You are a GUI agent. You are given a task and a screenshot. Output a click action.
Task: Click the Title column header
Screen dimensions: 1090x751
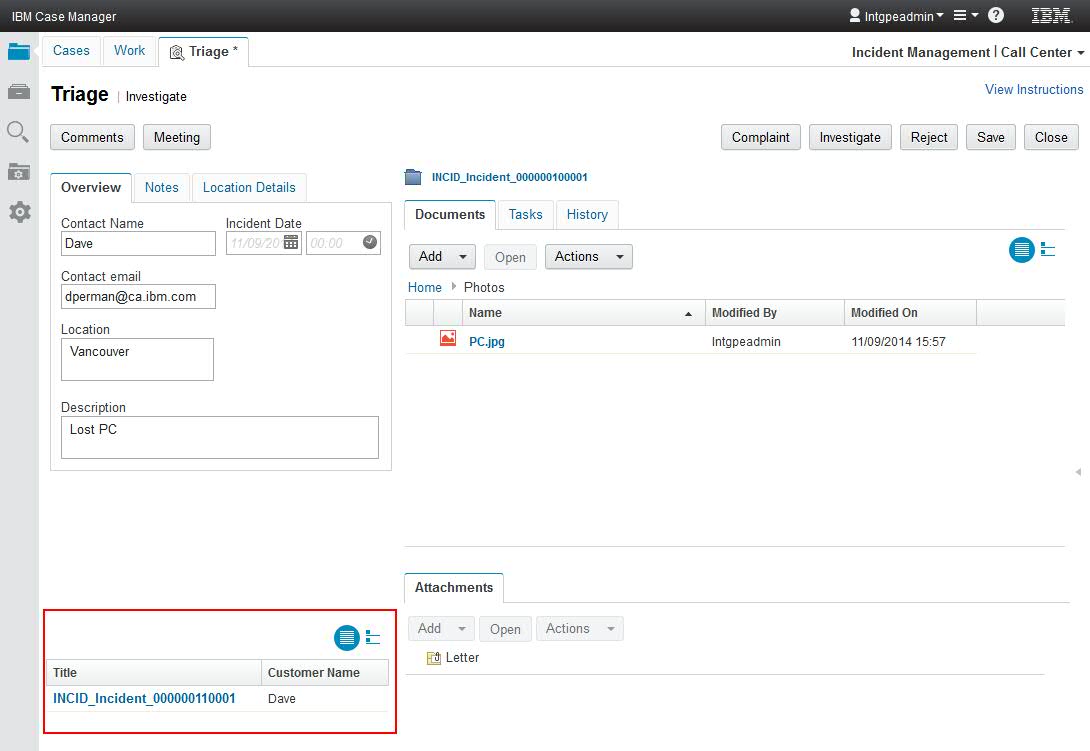[x=154, y=672]
